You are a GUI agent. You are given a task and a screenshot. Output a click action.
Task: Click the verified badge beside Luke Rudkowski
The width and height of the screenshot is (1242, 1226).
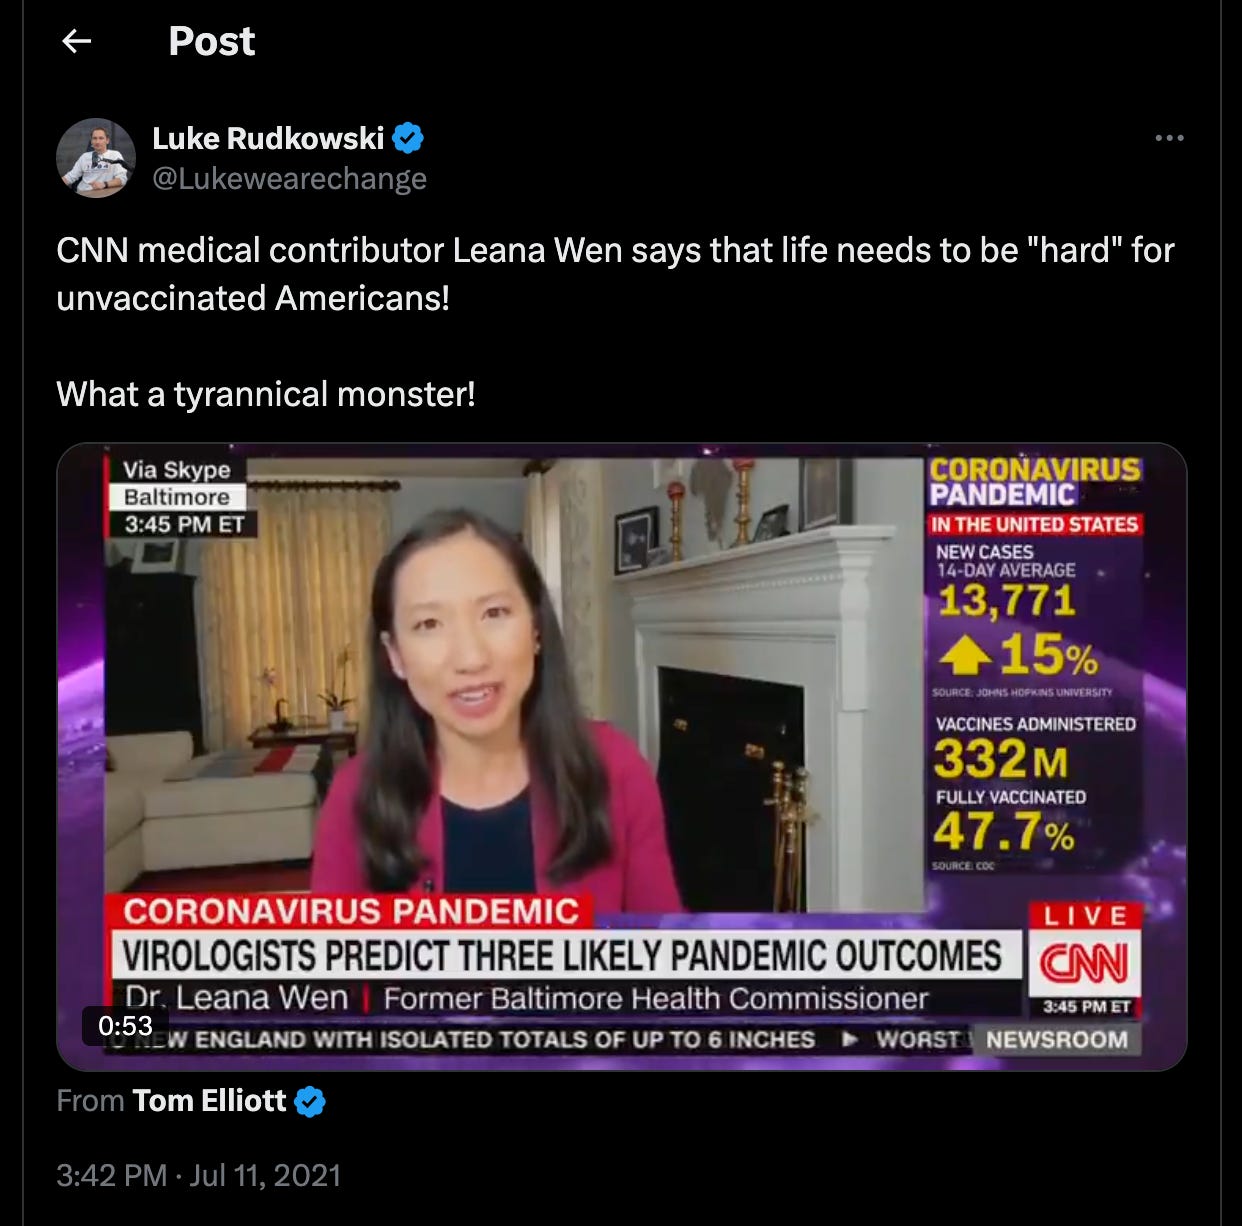[408, 138]
